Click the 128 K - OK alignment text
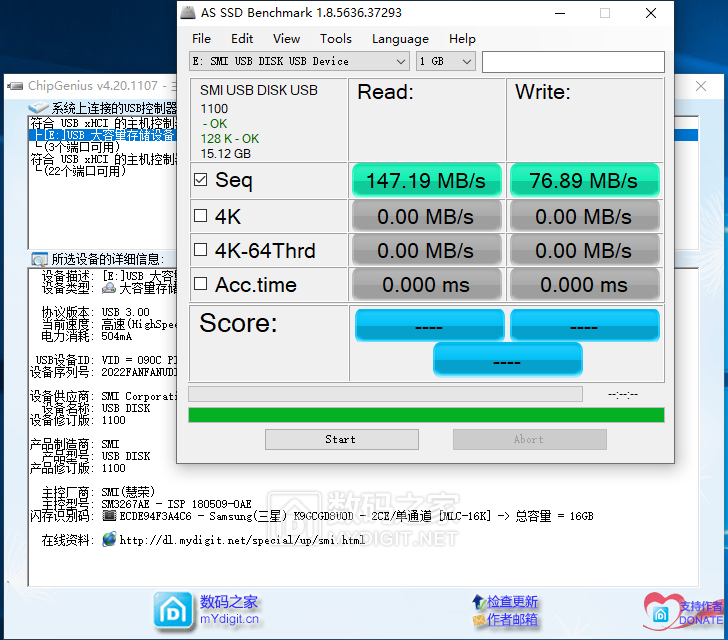This screenshot has height=640, width=728. pos(230,139)
